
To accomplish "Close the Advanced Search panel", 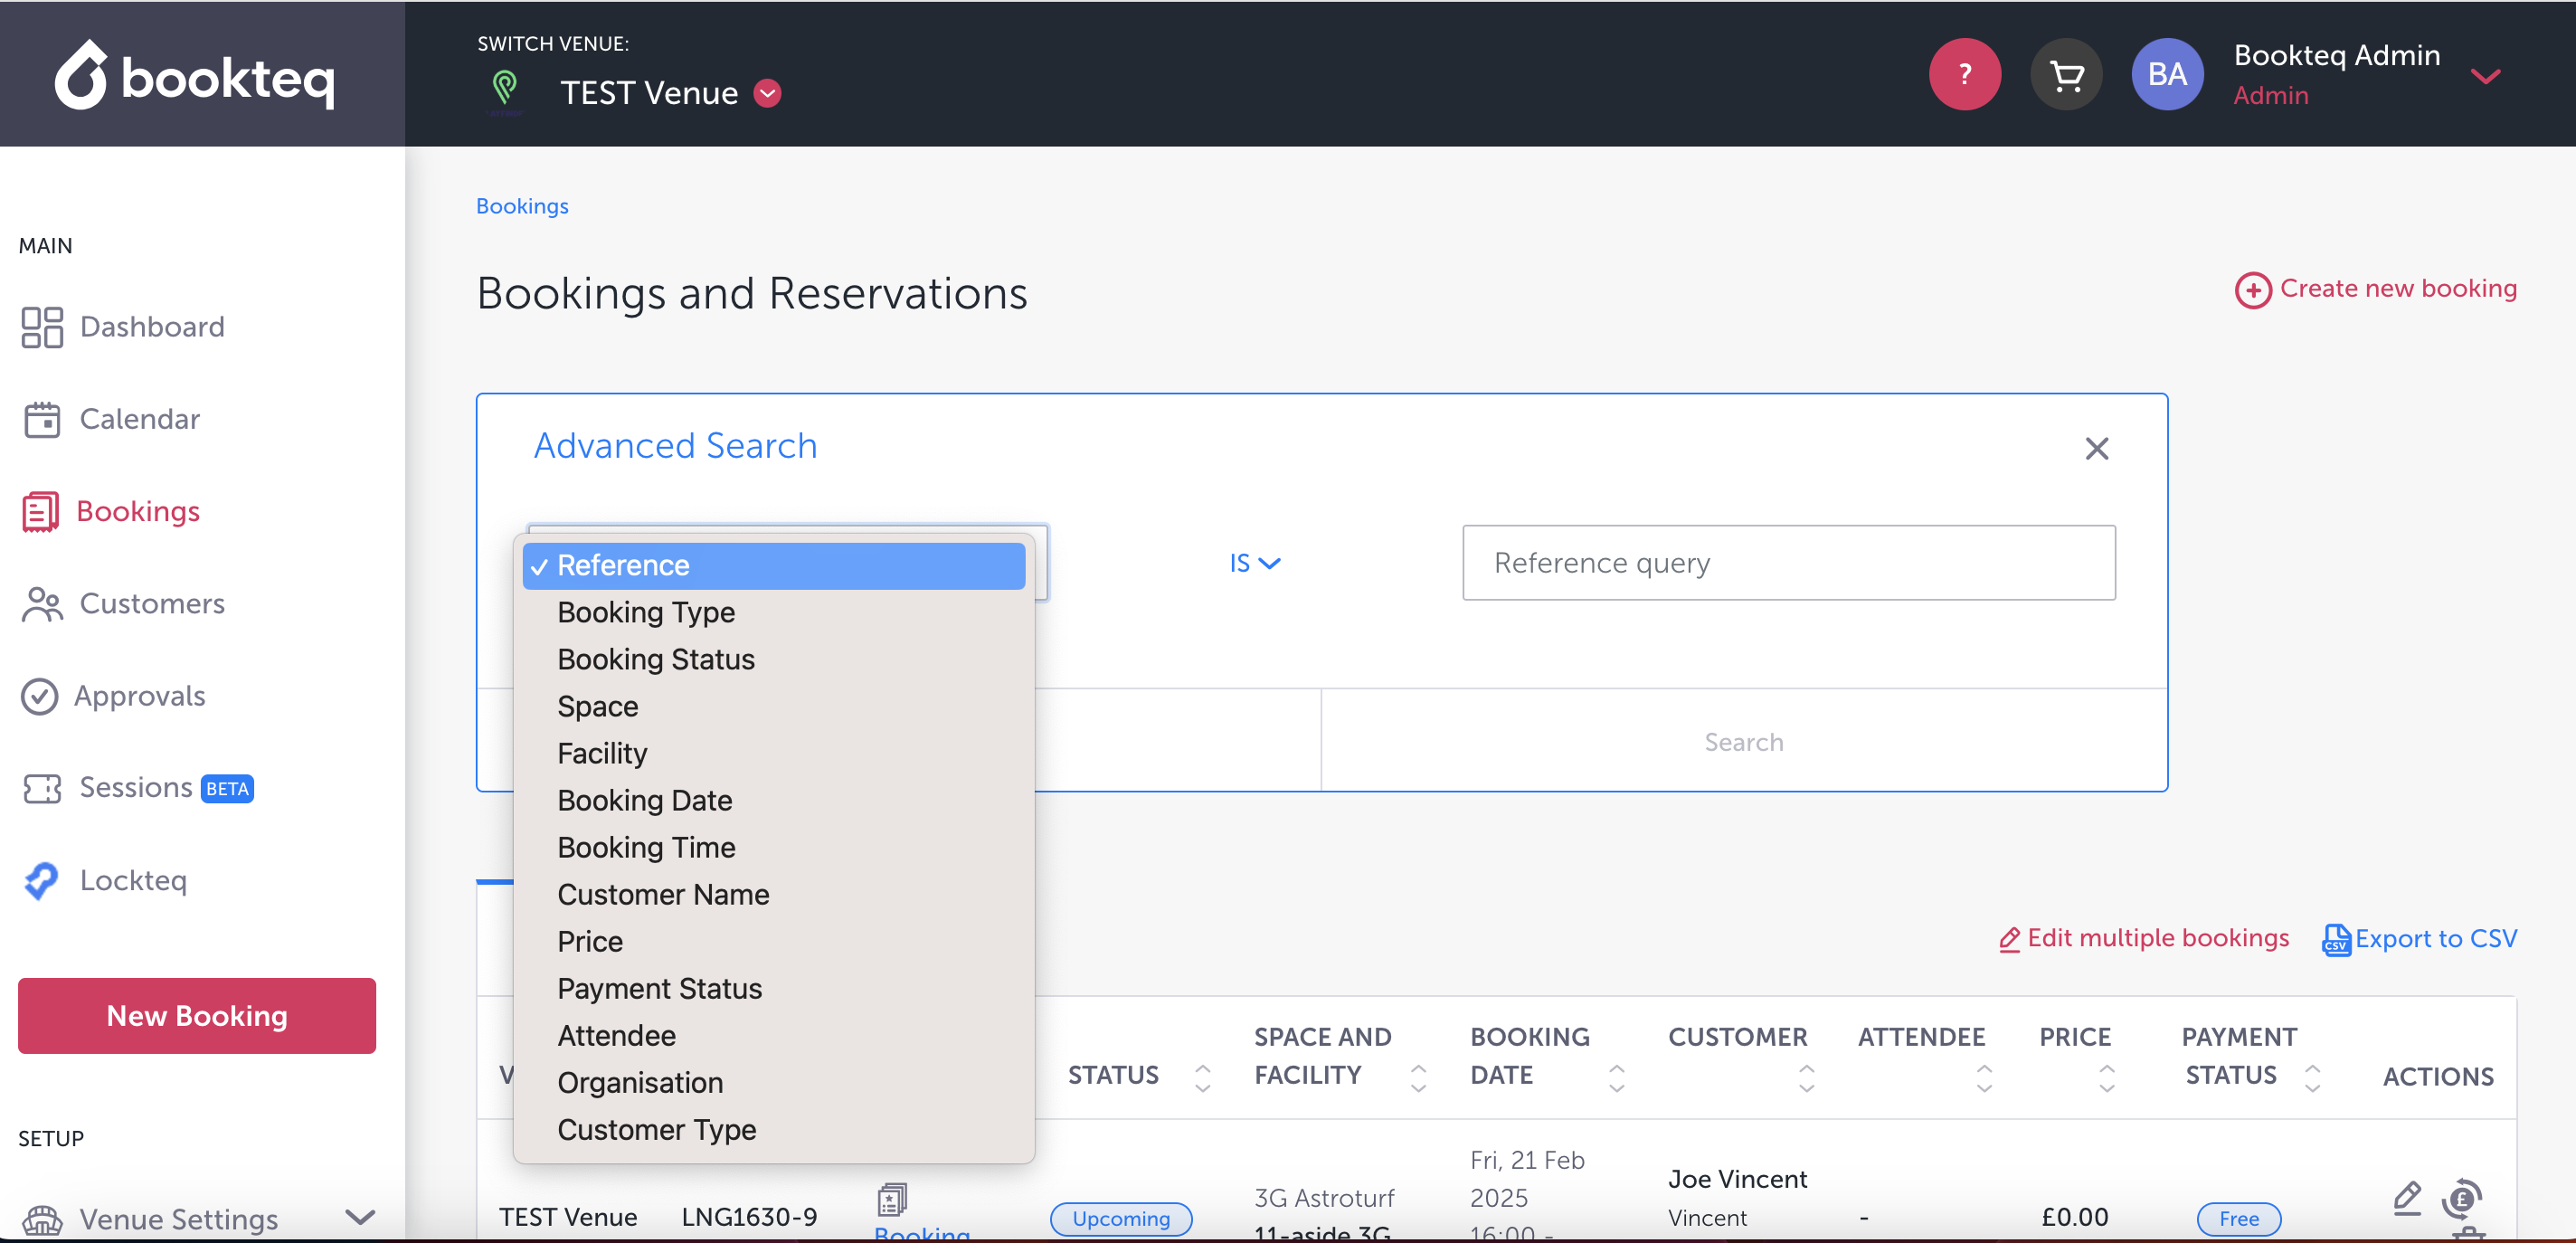I will [2096, 449].
